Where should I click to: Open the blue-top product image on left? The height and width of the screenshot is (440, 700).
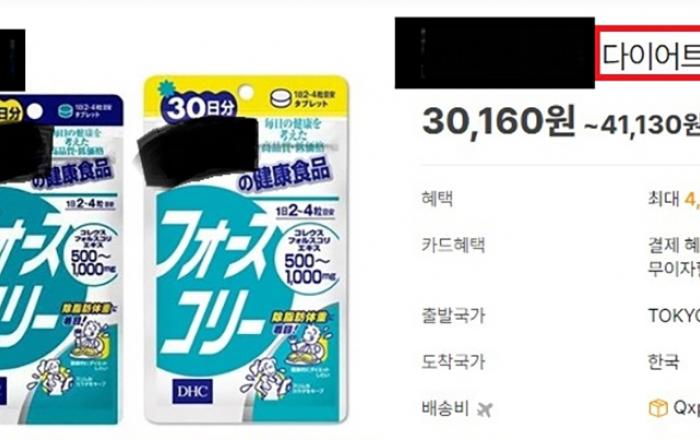tap(60, 259)
